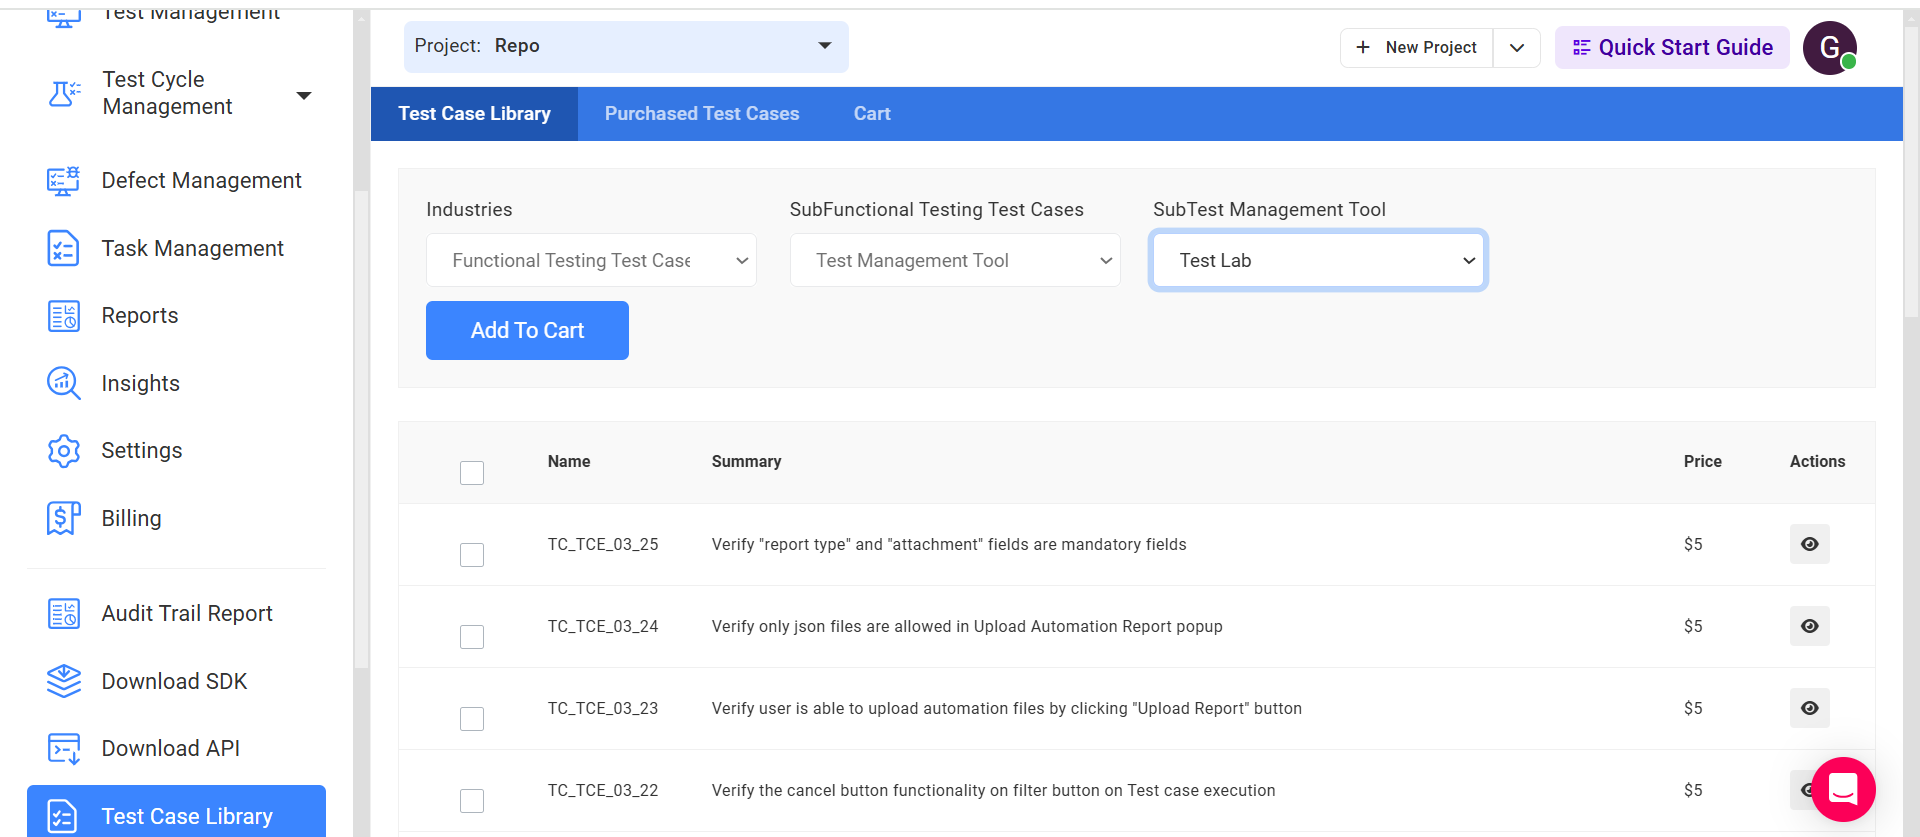Open Reports from sidebar
This screenshot has height=837, width=1920.
[x=140, y=316]
